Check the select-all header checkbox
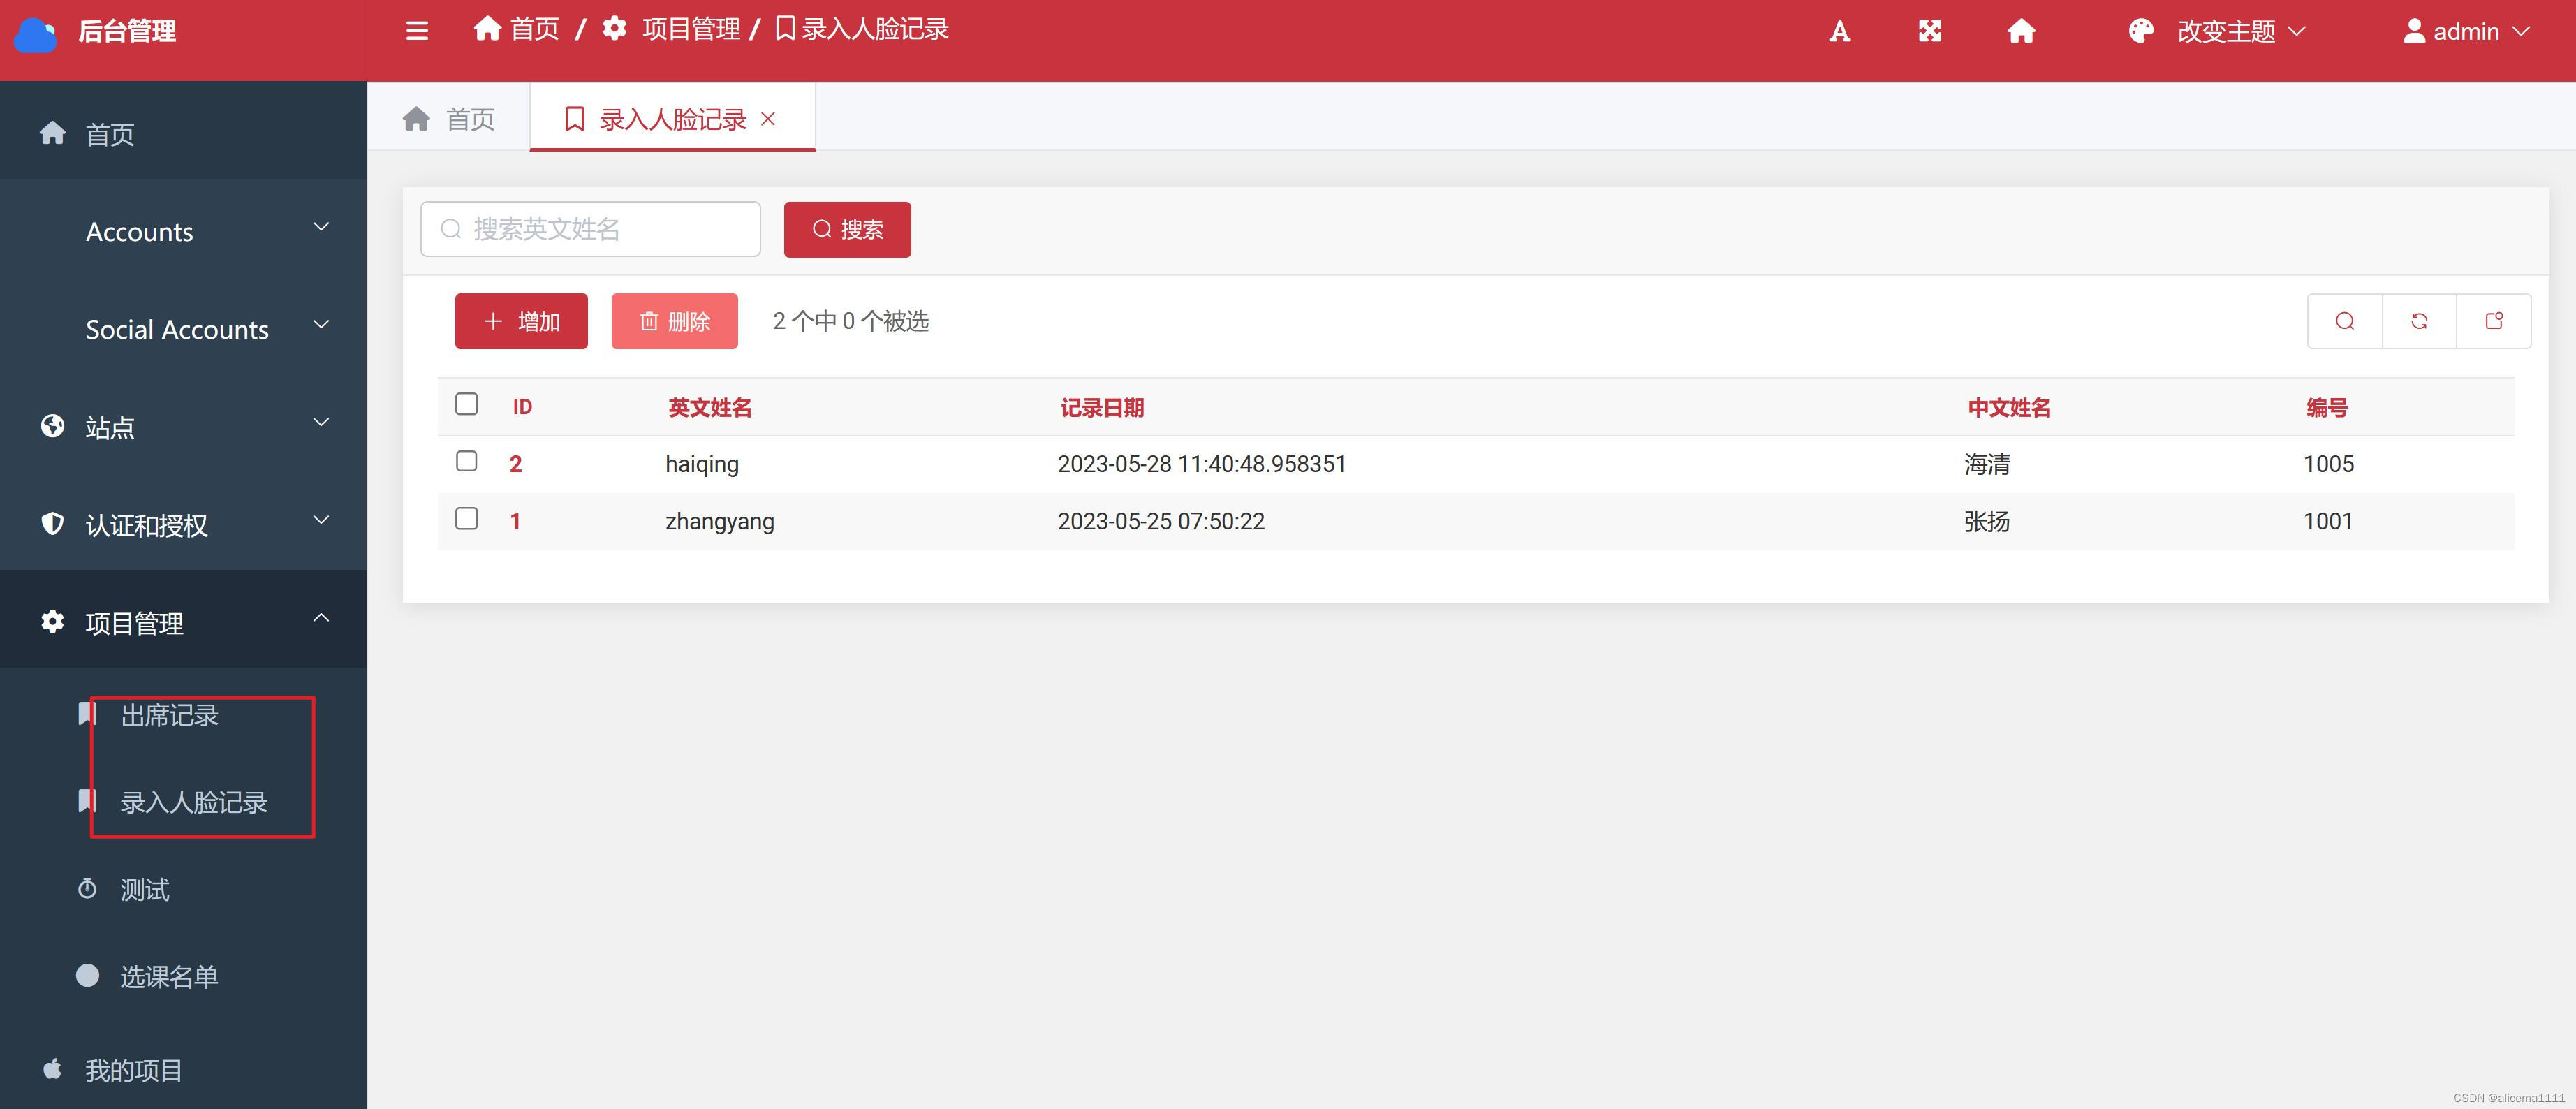Screen dimensions: 2576x1109 (x=466, y=404)
